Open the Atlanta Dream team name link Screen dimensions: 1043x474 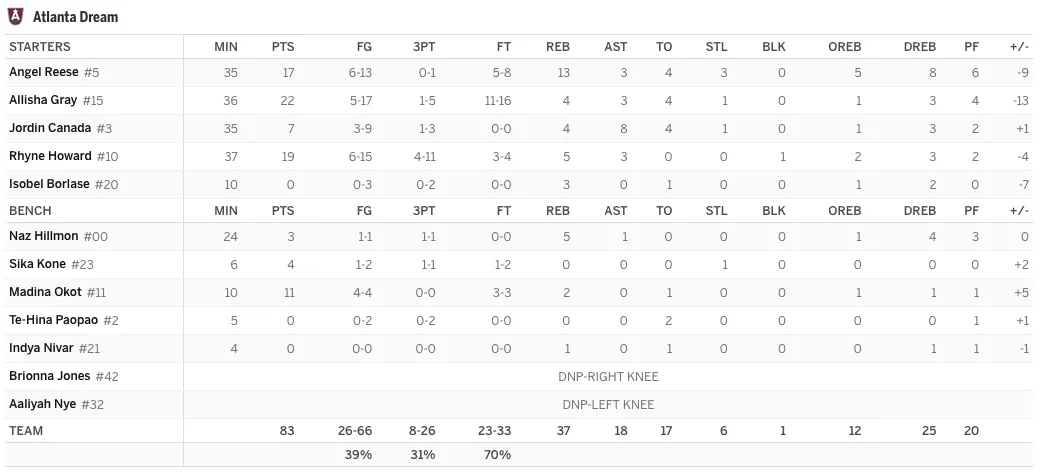(75, 17)
